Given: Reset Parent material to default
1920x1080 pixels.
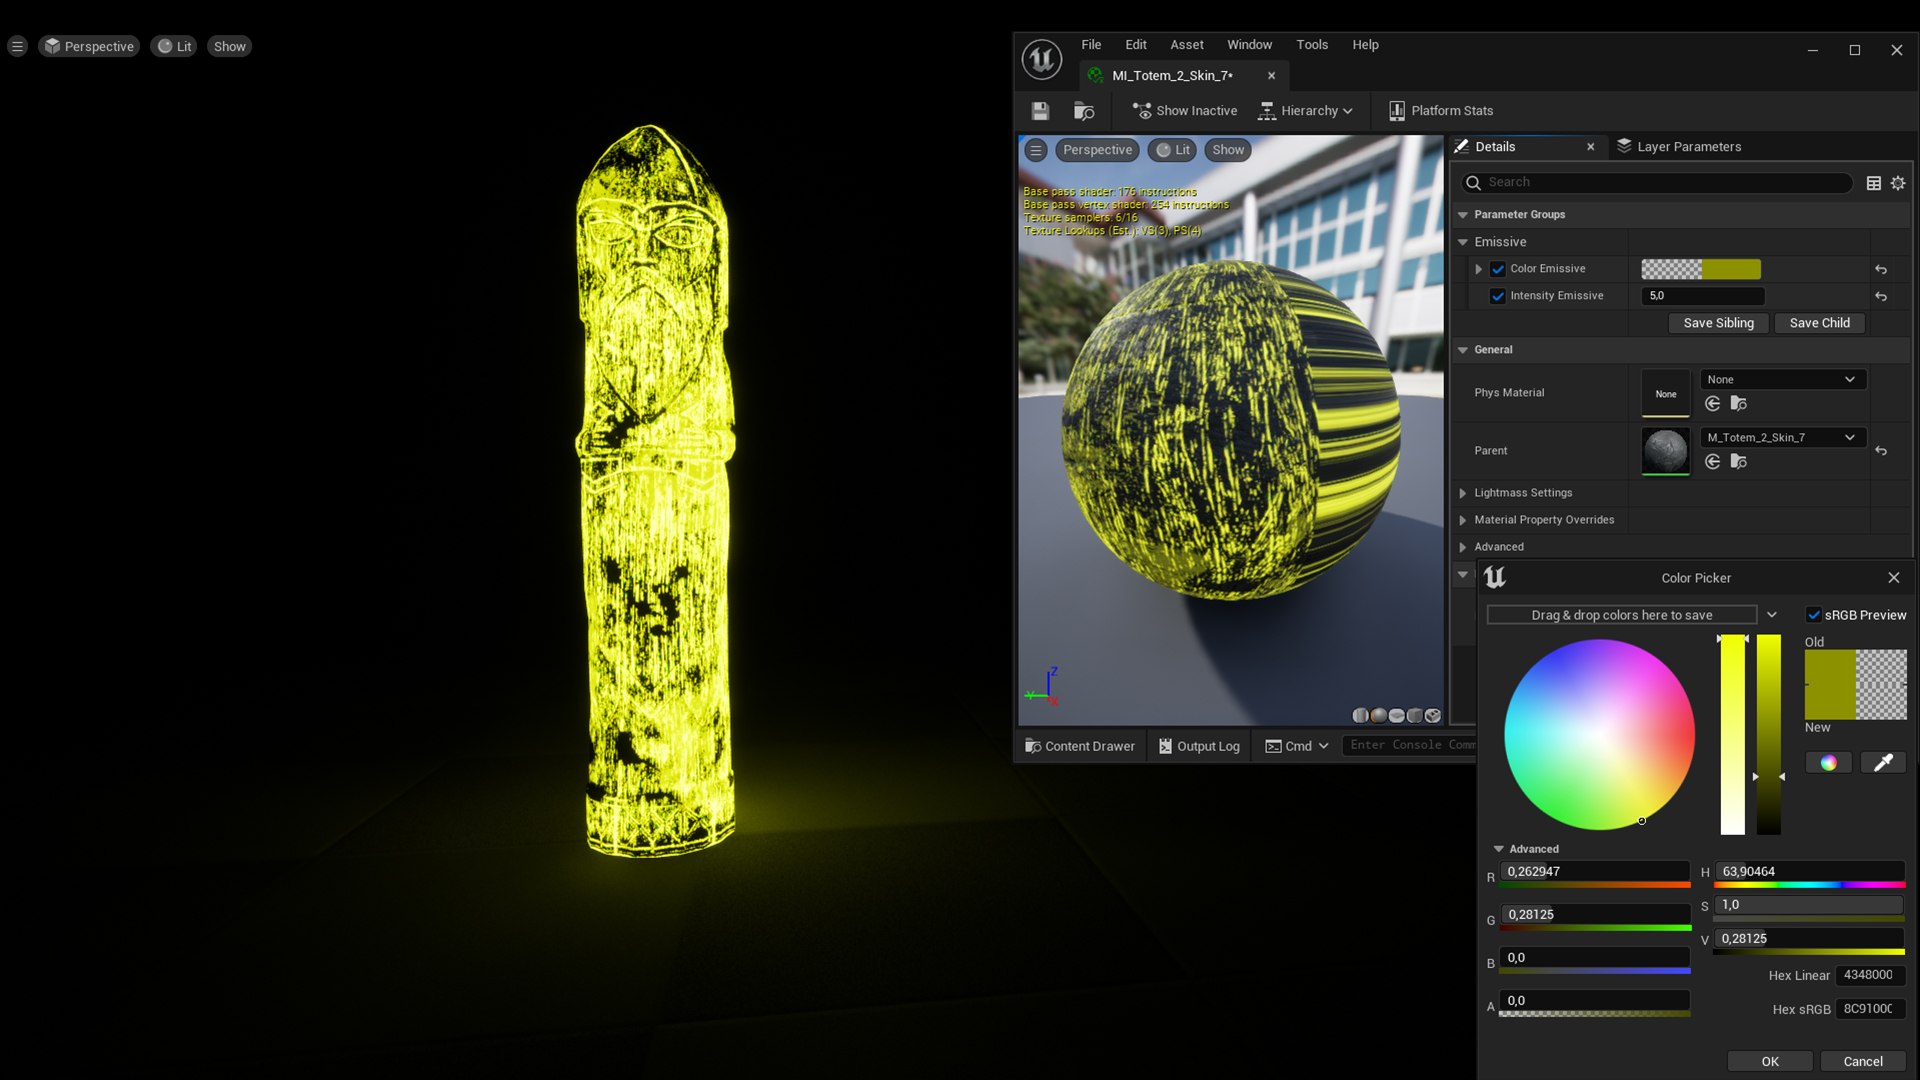Looking at the screenshot, I should pyautogui.click(x=1881, y=451).
